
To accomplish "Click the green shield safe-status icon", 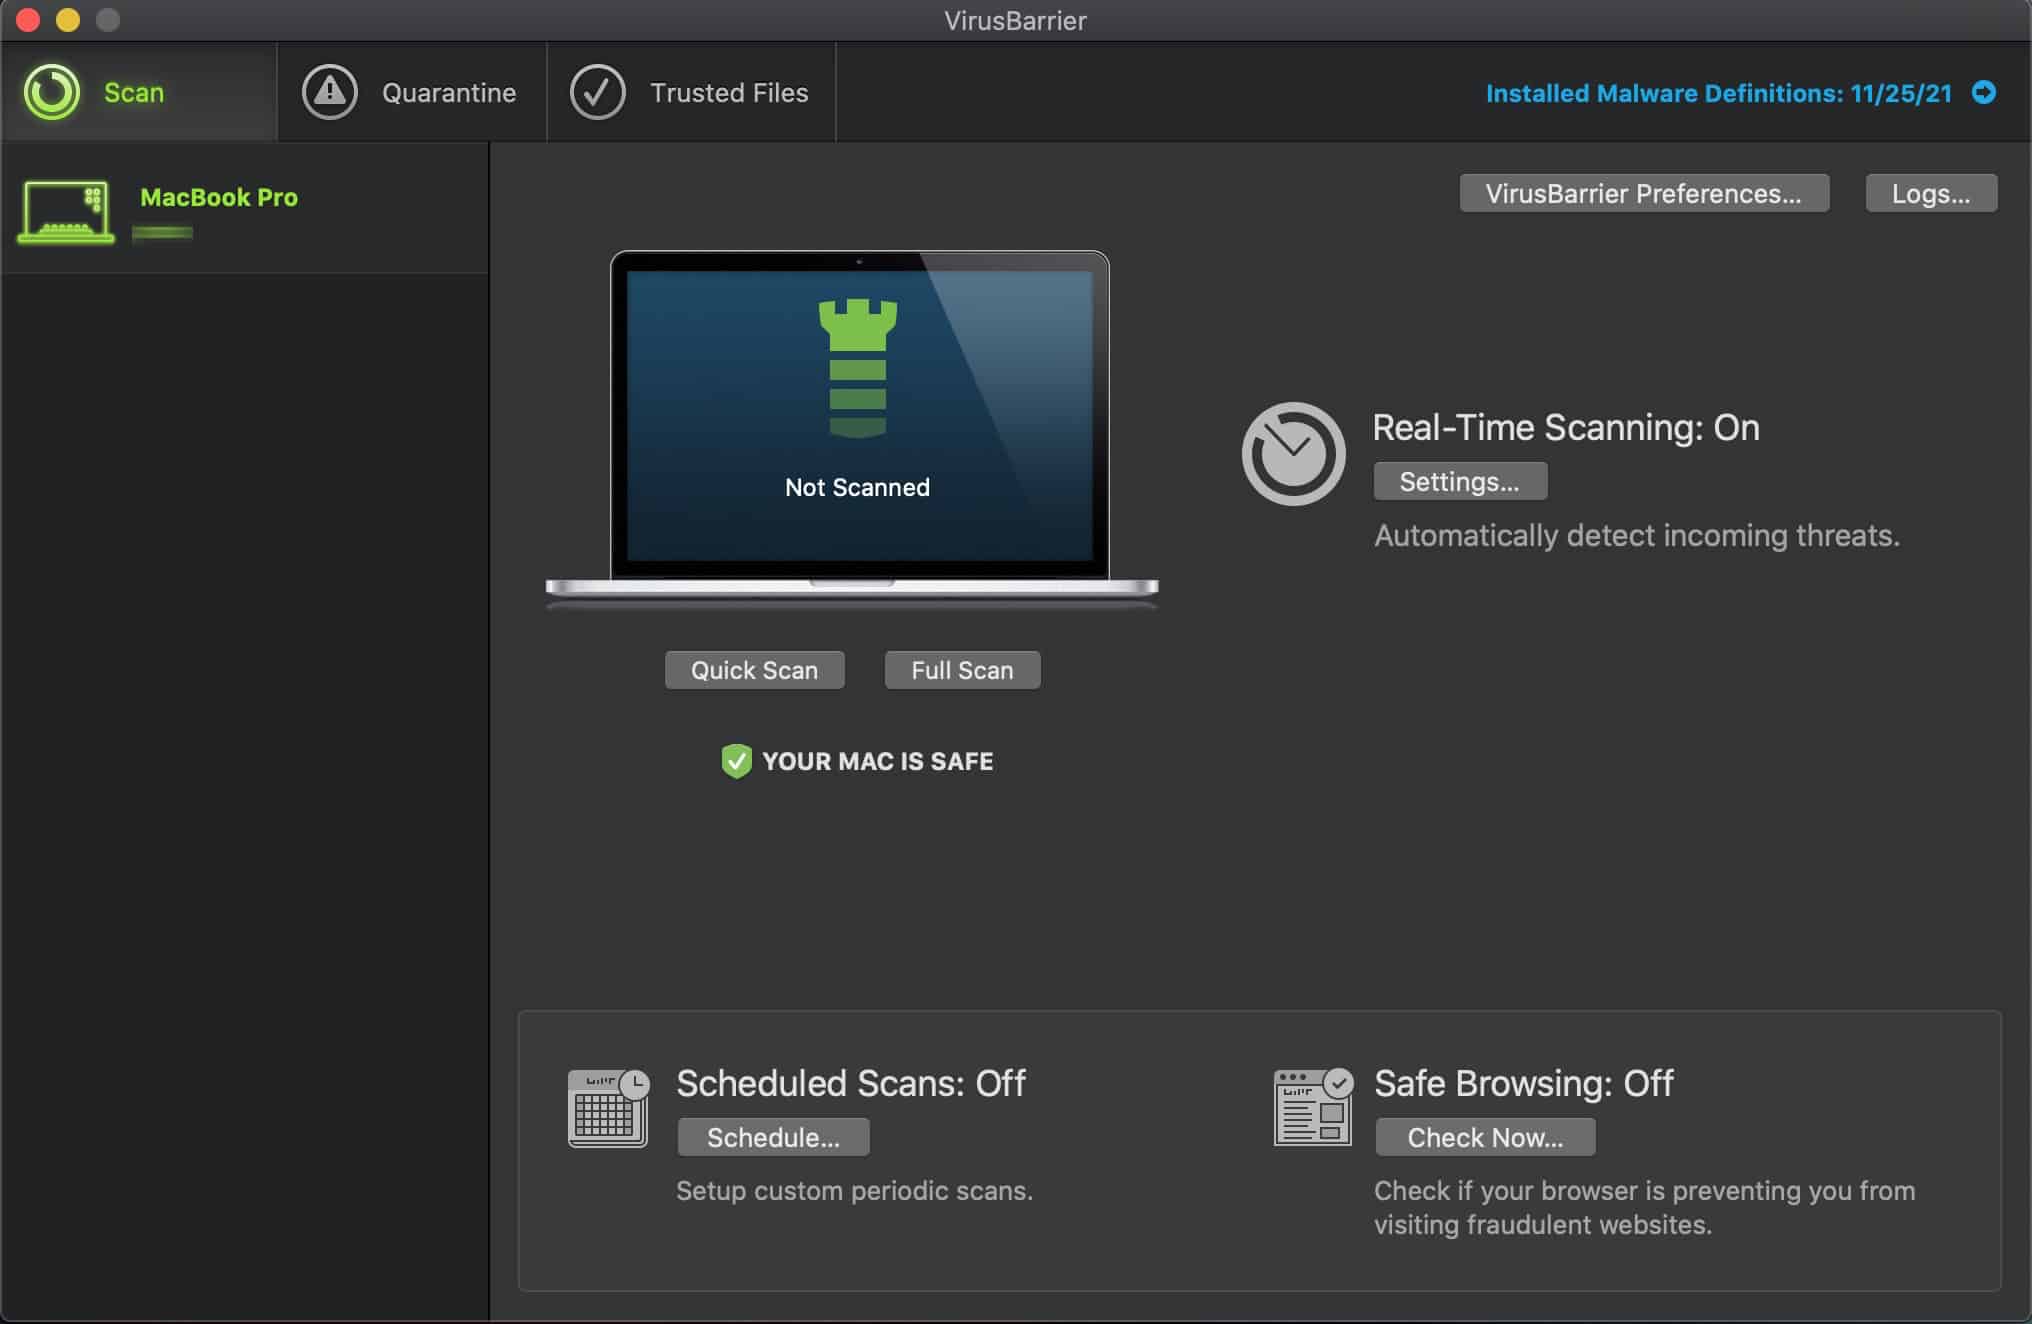I will coord(736,761).
